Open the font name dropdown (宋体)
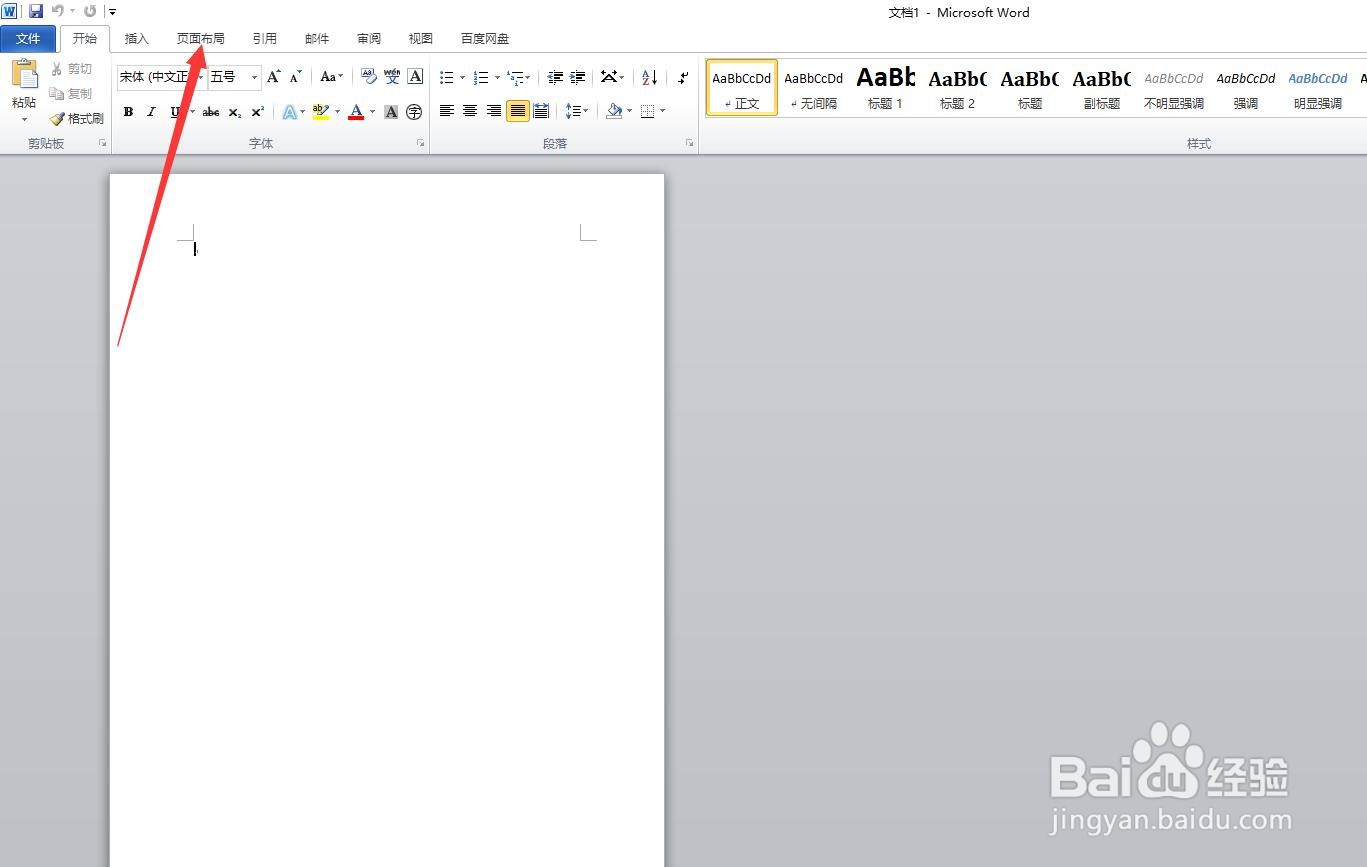This screenshot has width=1367, height=867. click(200, 77)
